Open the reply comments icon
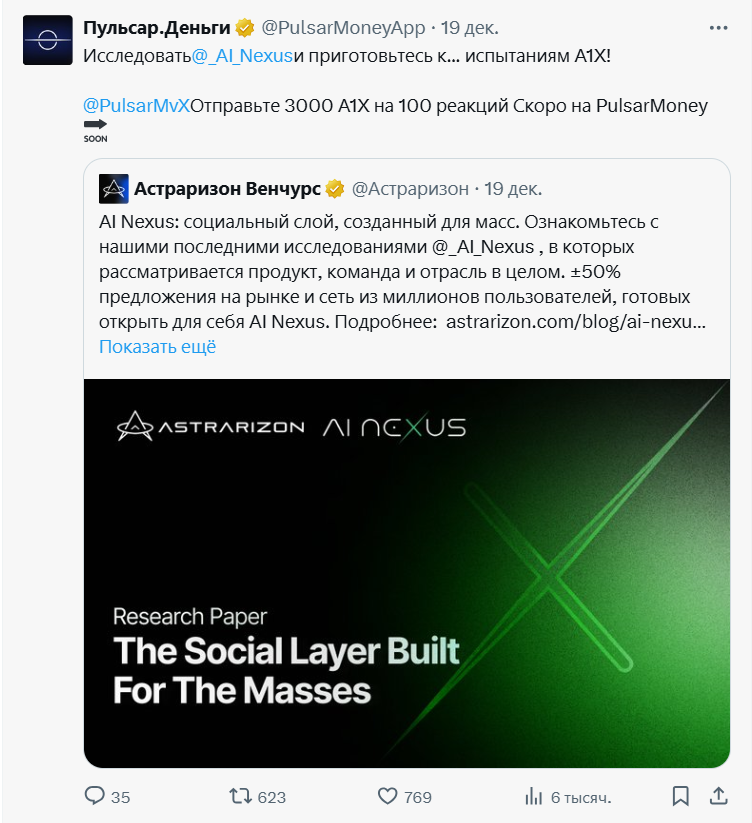The image size is (752, 823). click(x=94, y=797)
